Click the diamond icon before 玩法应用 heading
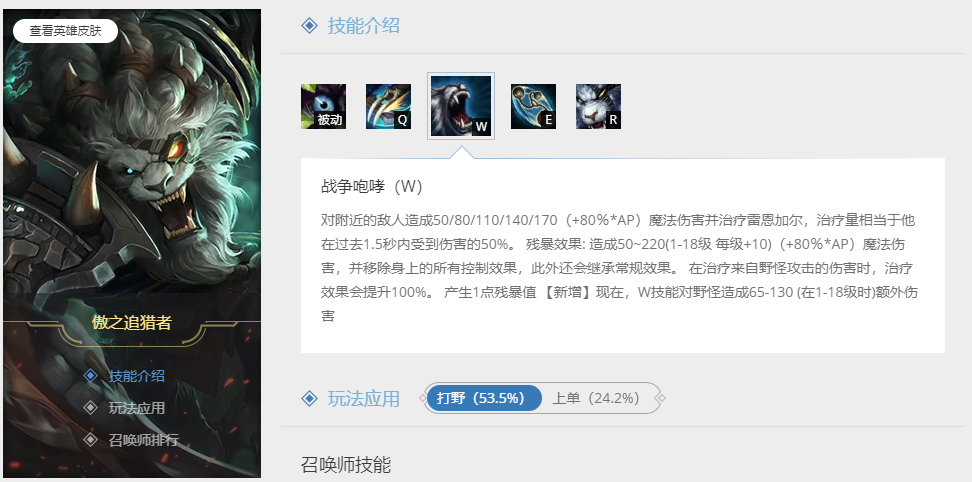 (309, 398)
